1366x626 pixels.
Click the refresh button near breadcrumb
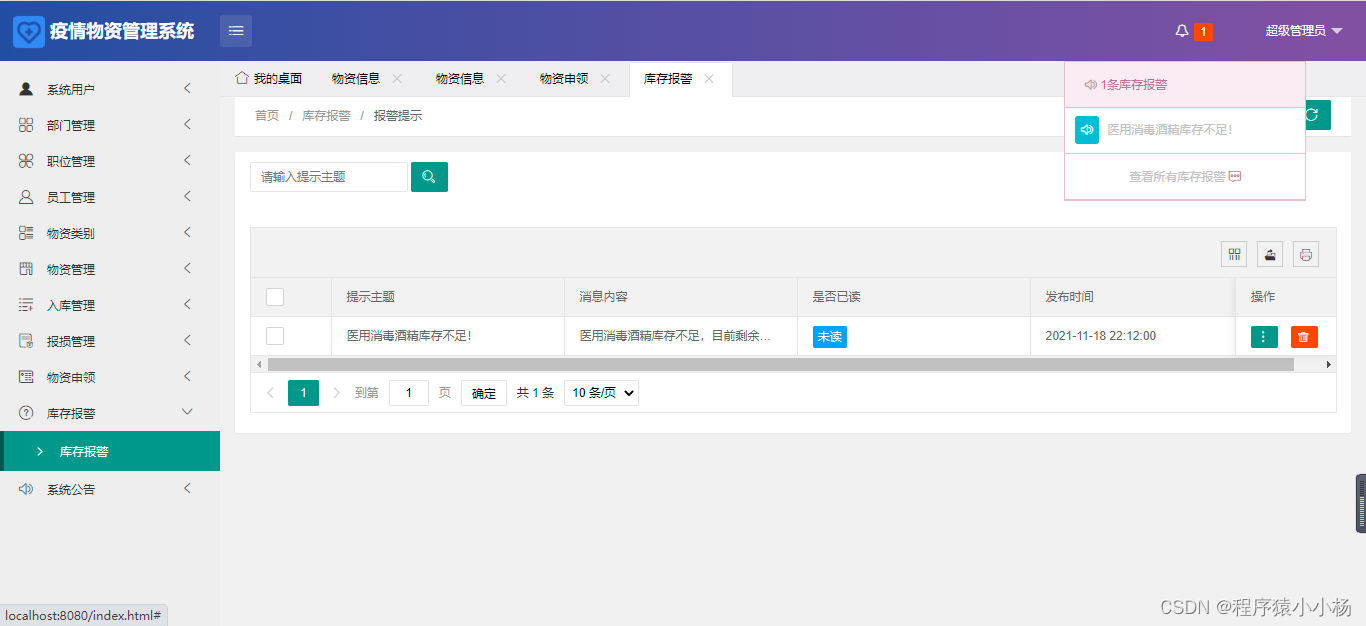(x=1318, y=115)
